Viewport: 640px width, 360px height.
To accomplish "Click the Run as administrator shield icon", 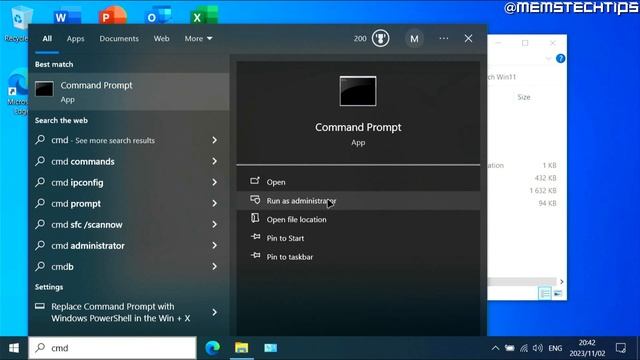I will [255, 200].
